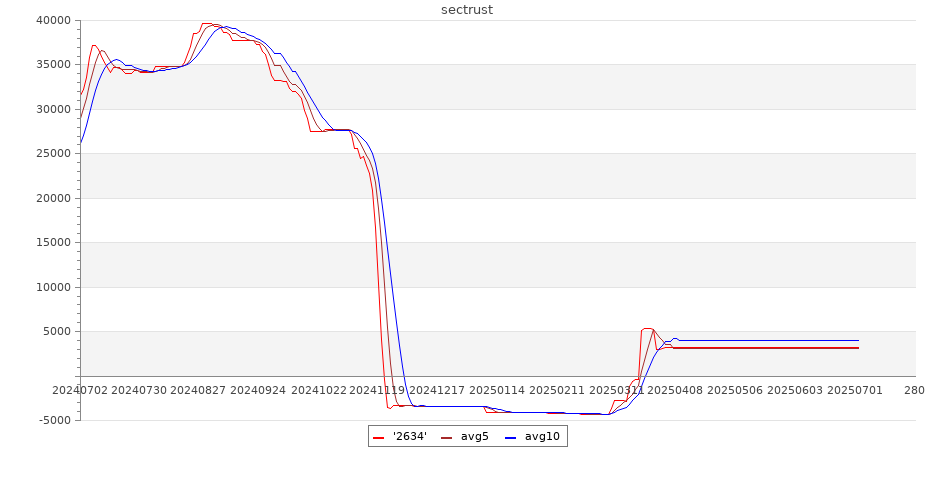This screenshot has height=500, width=935.
Task: Click the 20250311 x-axis date label
Action: pyautogui.click(x=616, y=390)
